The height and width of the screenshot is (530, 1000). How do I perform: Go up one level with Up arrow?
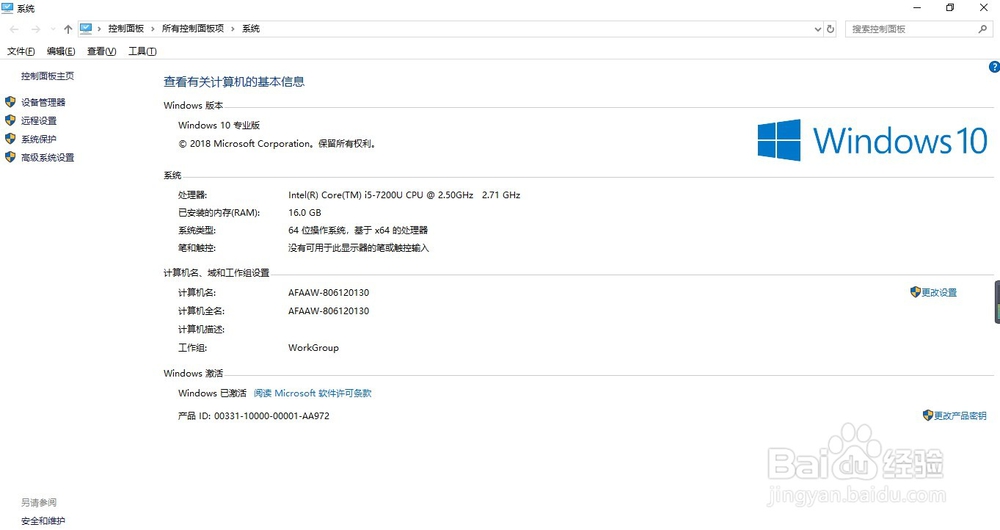pos(68,29)
